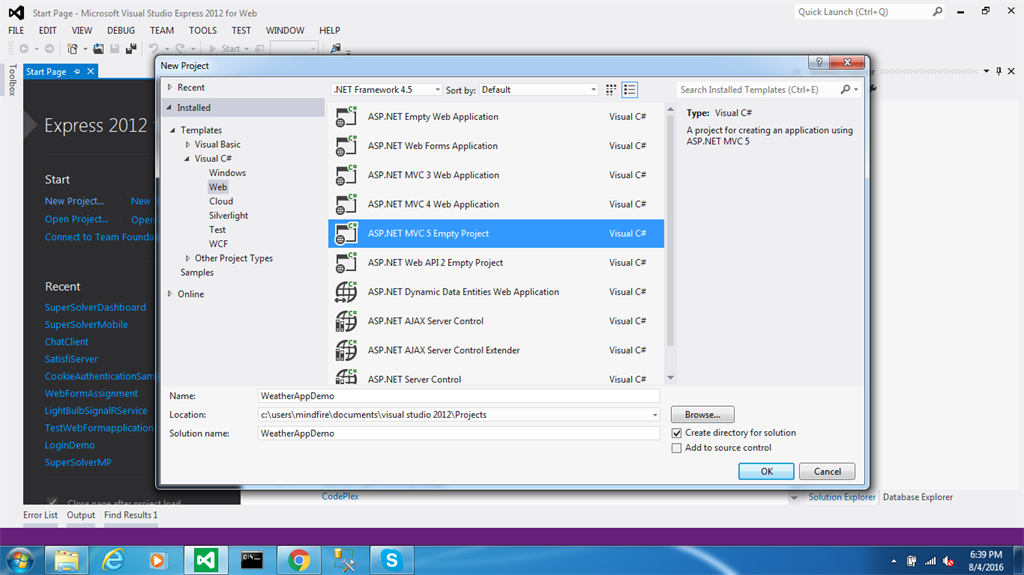Screen dimensions: 1024x575
Task: Open Skype from the taskbar
Action: coord(392,560)
